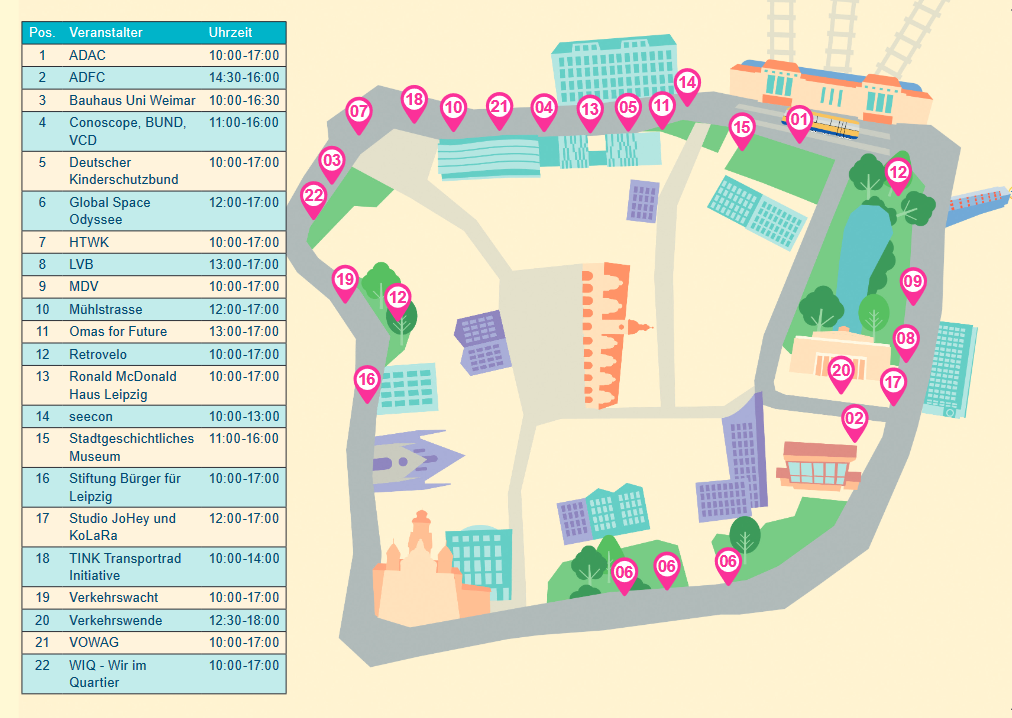Click pin 19 for Verkehrswacht
Image resolution: width=1012 pixels, height=718 pixels.
click(345, 281)
